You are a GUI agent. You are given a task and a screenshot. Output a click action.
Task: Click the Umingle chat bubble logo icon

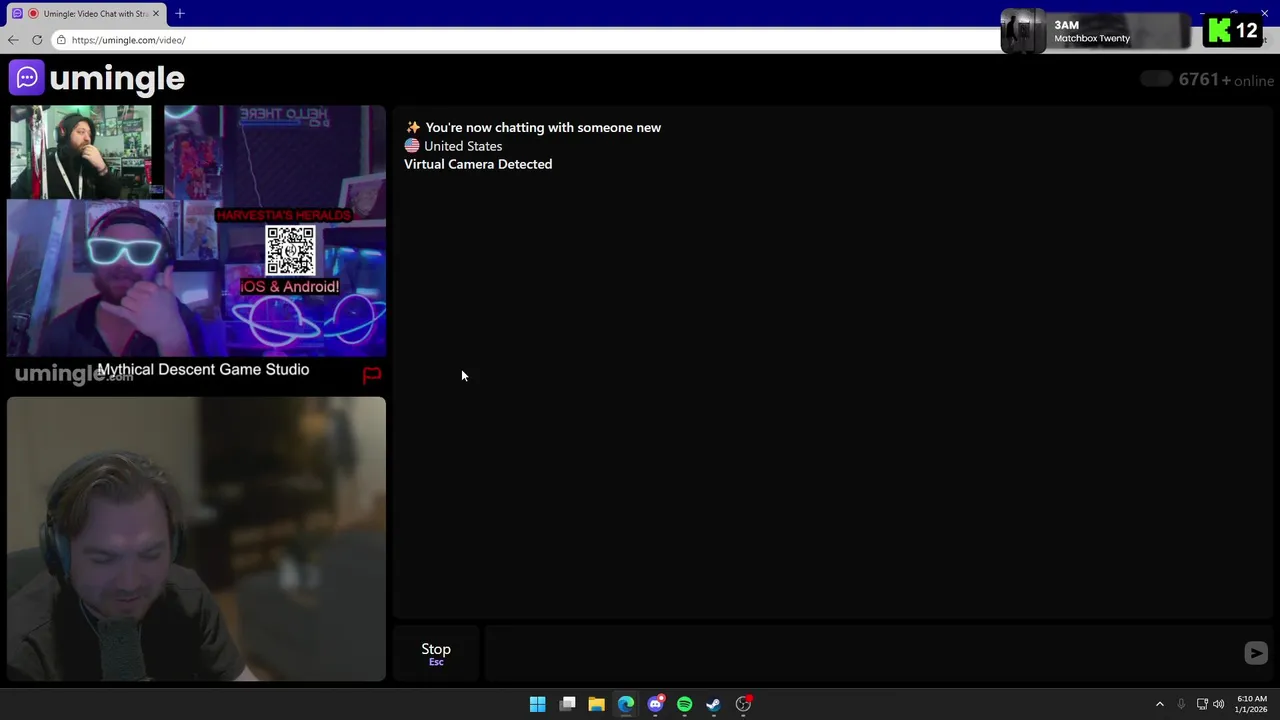coord(26,78)
